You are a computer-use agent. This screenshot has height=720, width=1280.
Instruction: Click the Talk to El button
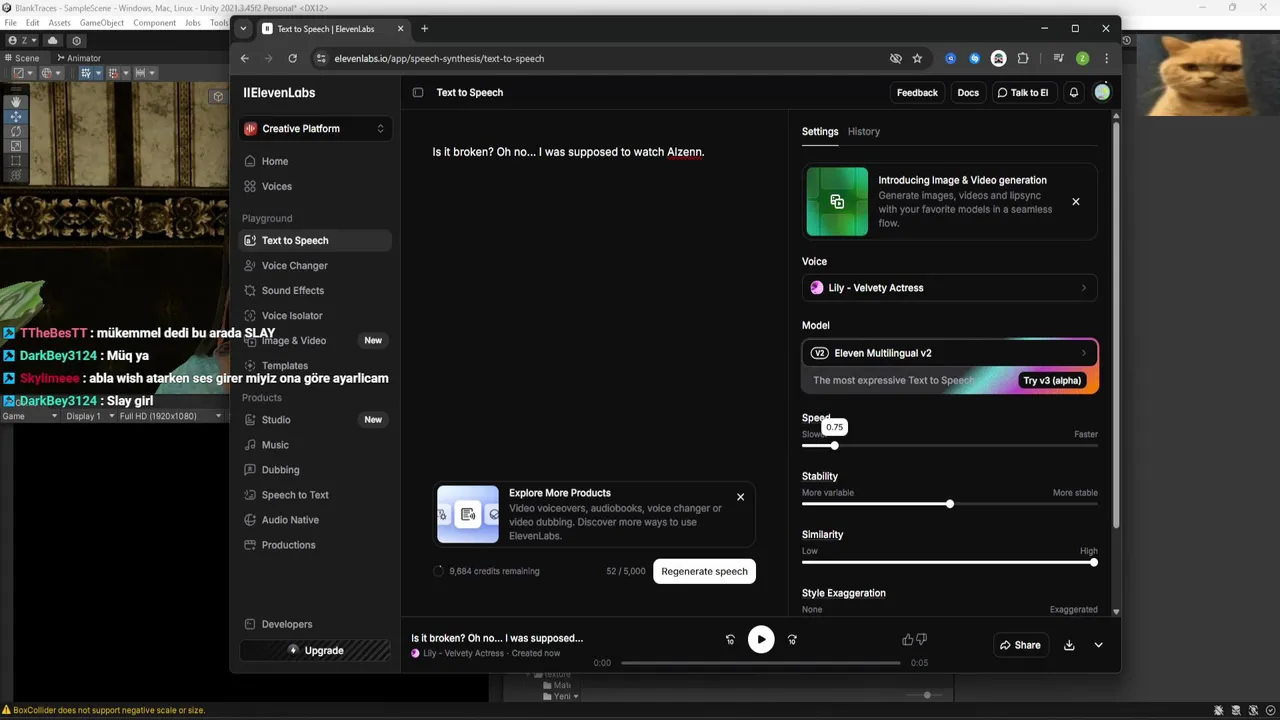pyautogui.click(x=1022, y=92)
